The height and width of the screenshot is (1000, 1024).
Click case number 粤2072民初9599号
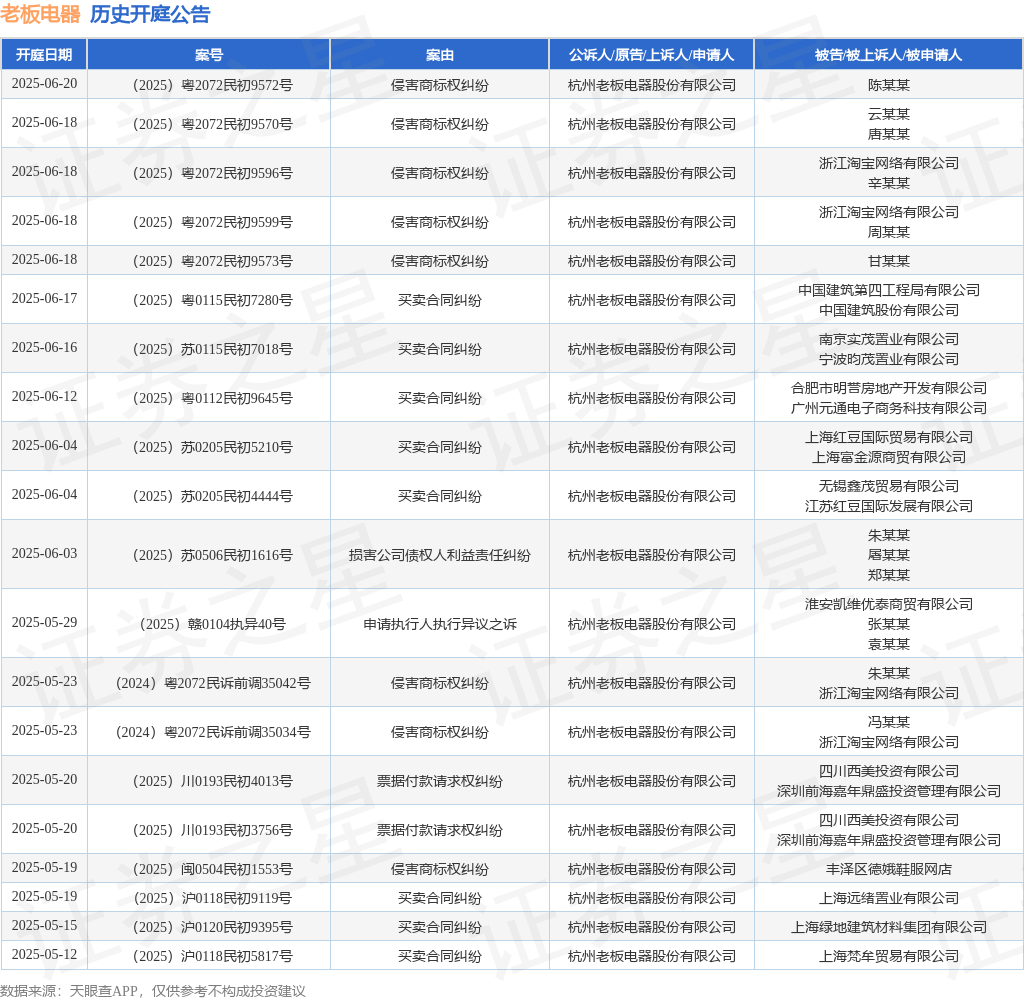[x=212, y=222]
